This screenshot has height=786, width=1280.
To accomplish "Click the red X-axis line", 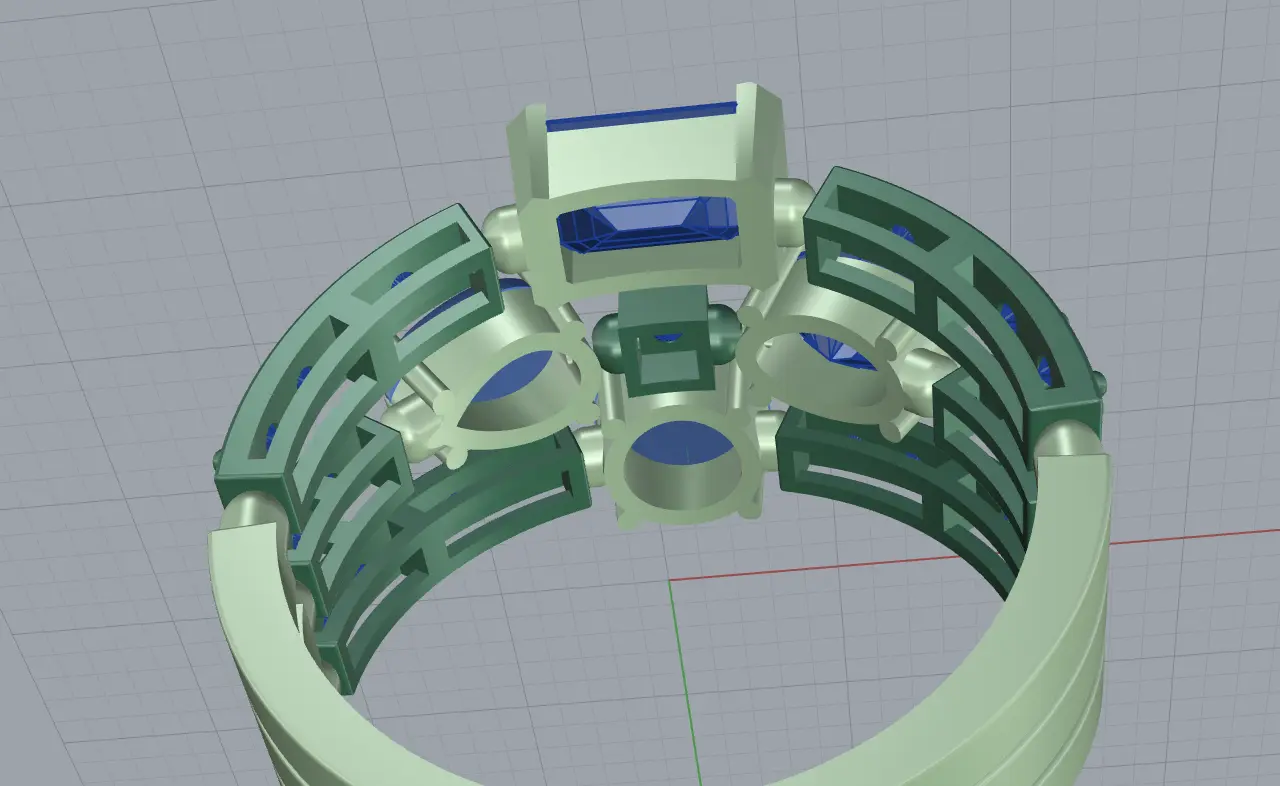I will coord(900,559).
